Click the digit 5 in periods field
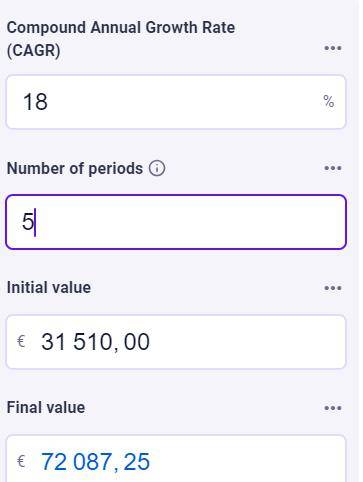 [x=28, y=222]
